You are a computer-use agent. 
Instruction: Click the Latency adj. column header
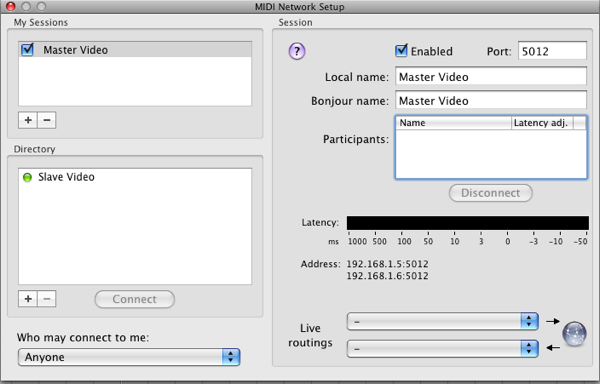(542, 123)
